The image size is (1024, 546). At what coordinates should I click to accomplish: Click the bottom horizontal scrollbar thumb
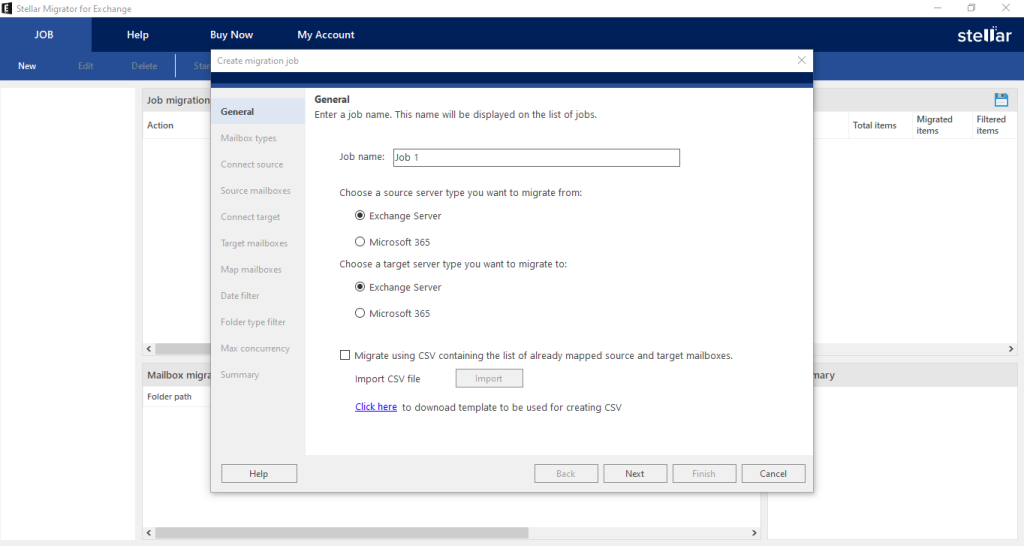342,533
